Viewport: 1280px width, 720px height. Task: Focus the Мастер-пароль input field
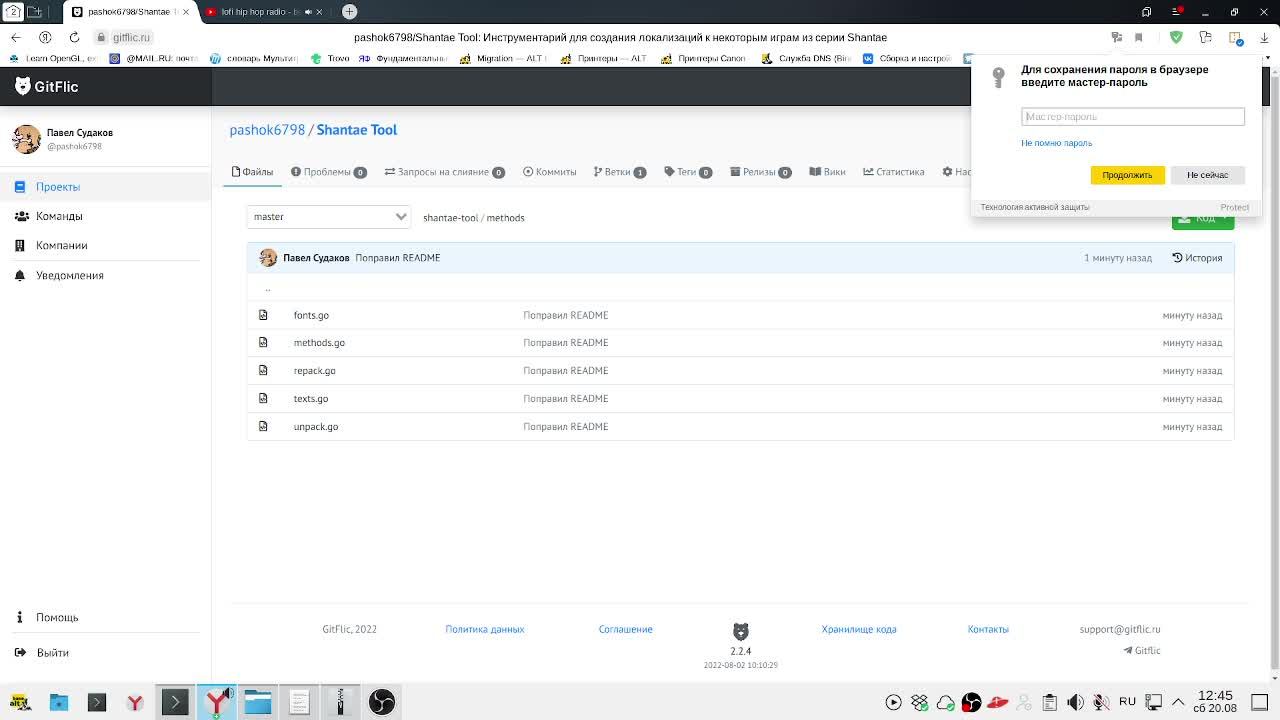[1133, 117]
